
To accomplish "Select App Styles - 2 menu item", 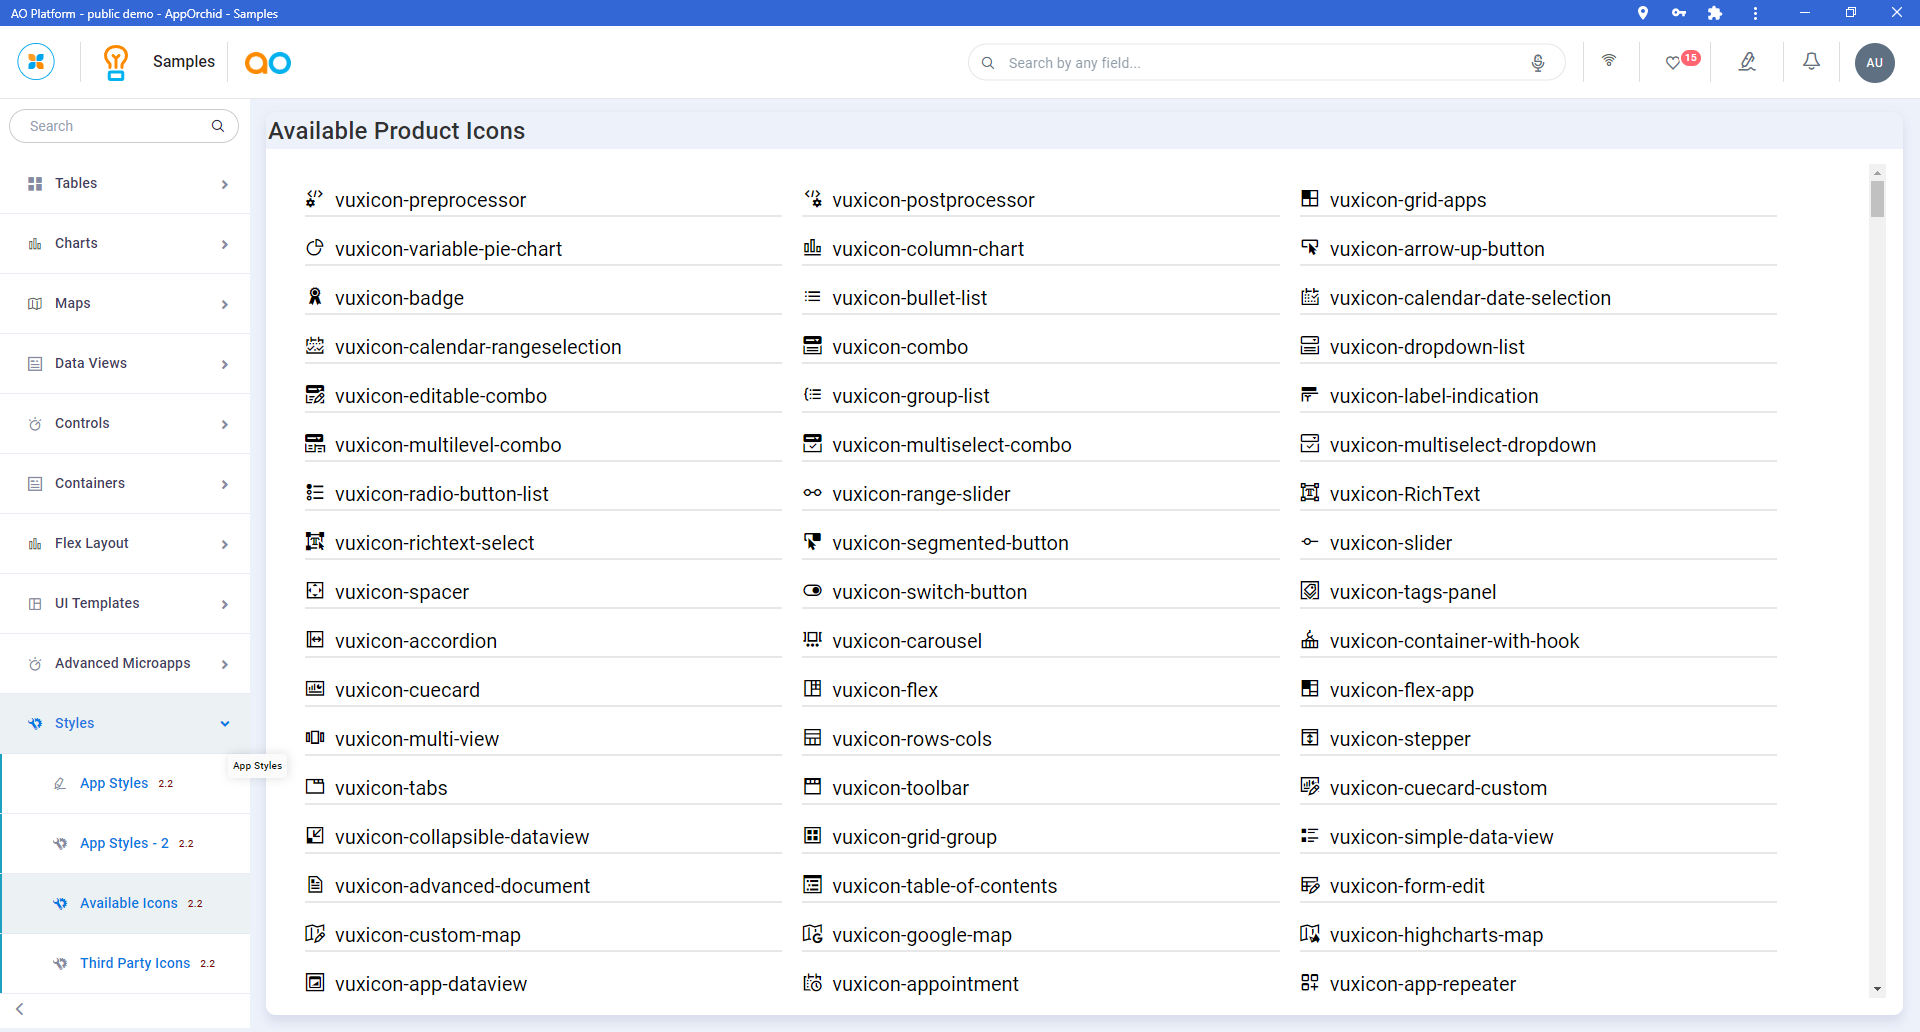I will click(x=124, y=843).
